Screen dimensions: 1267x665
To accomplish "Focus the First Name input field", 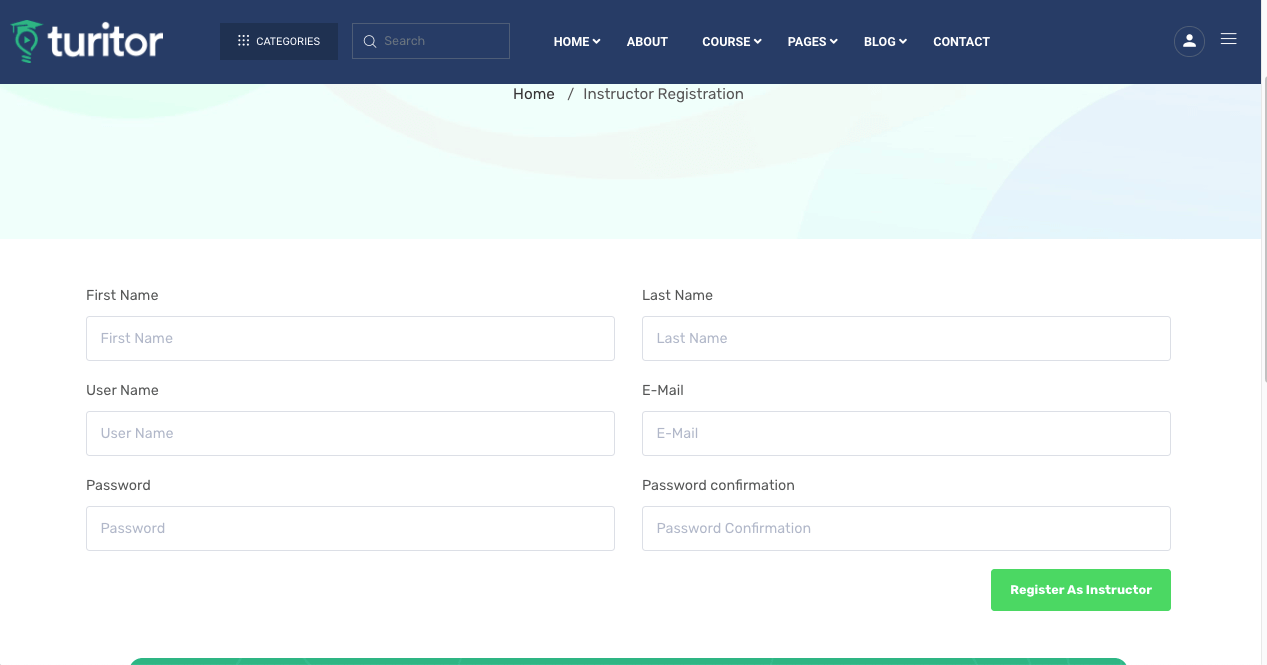I will pos(350,338).
